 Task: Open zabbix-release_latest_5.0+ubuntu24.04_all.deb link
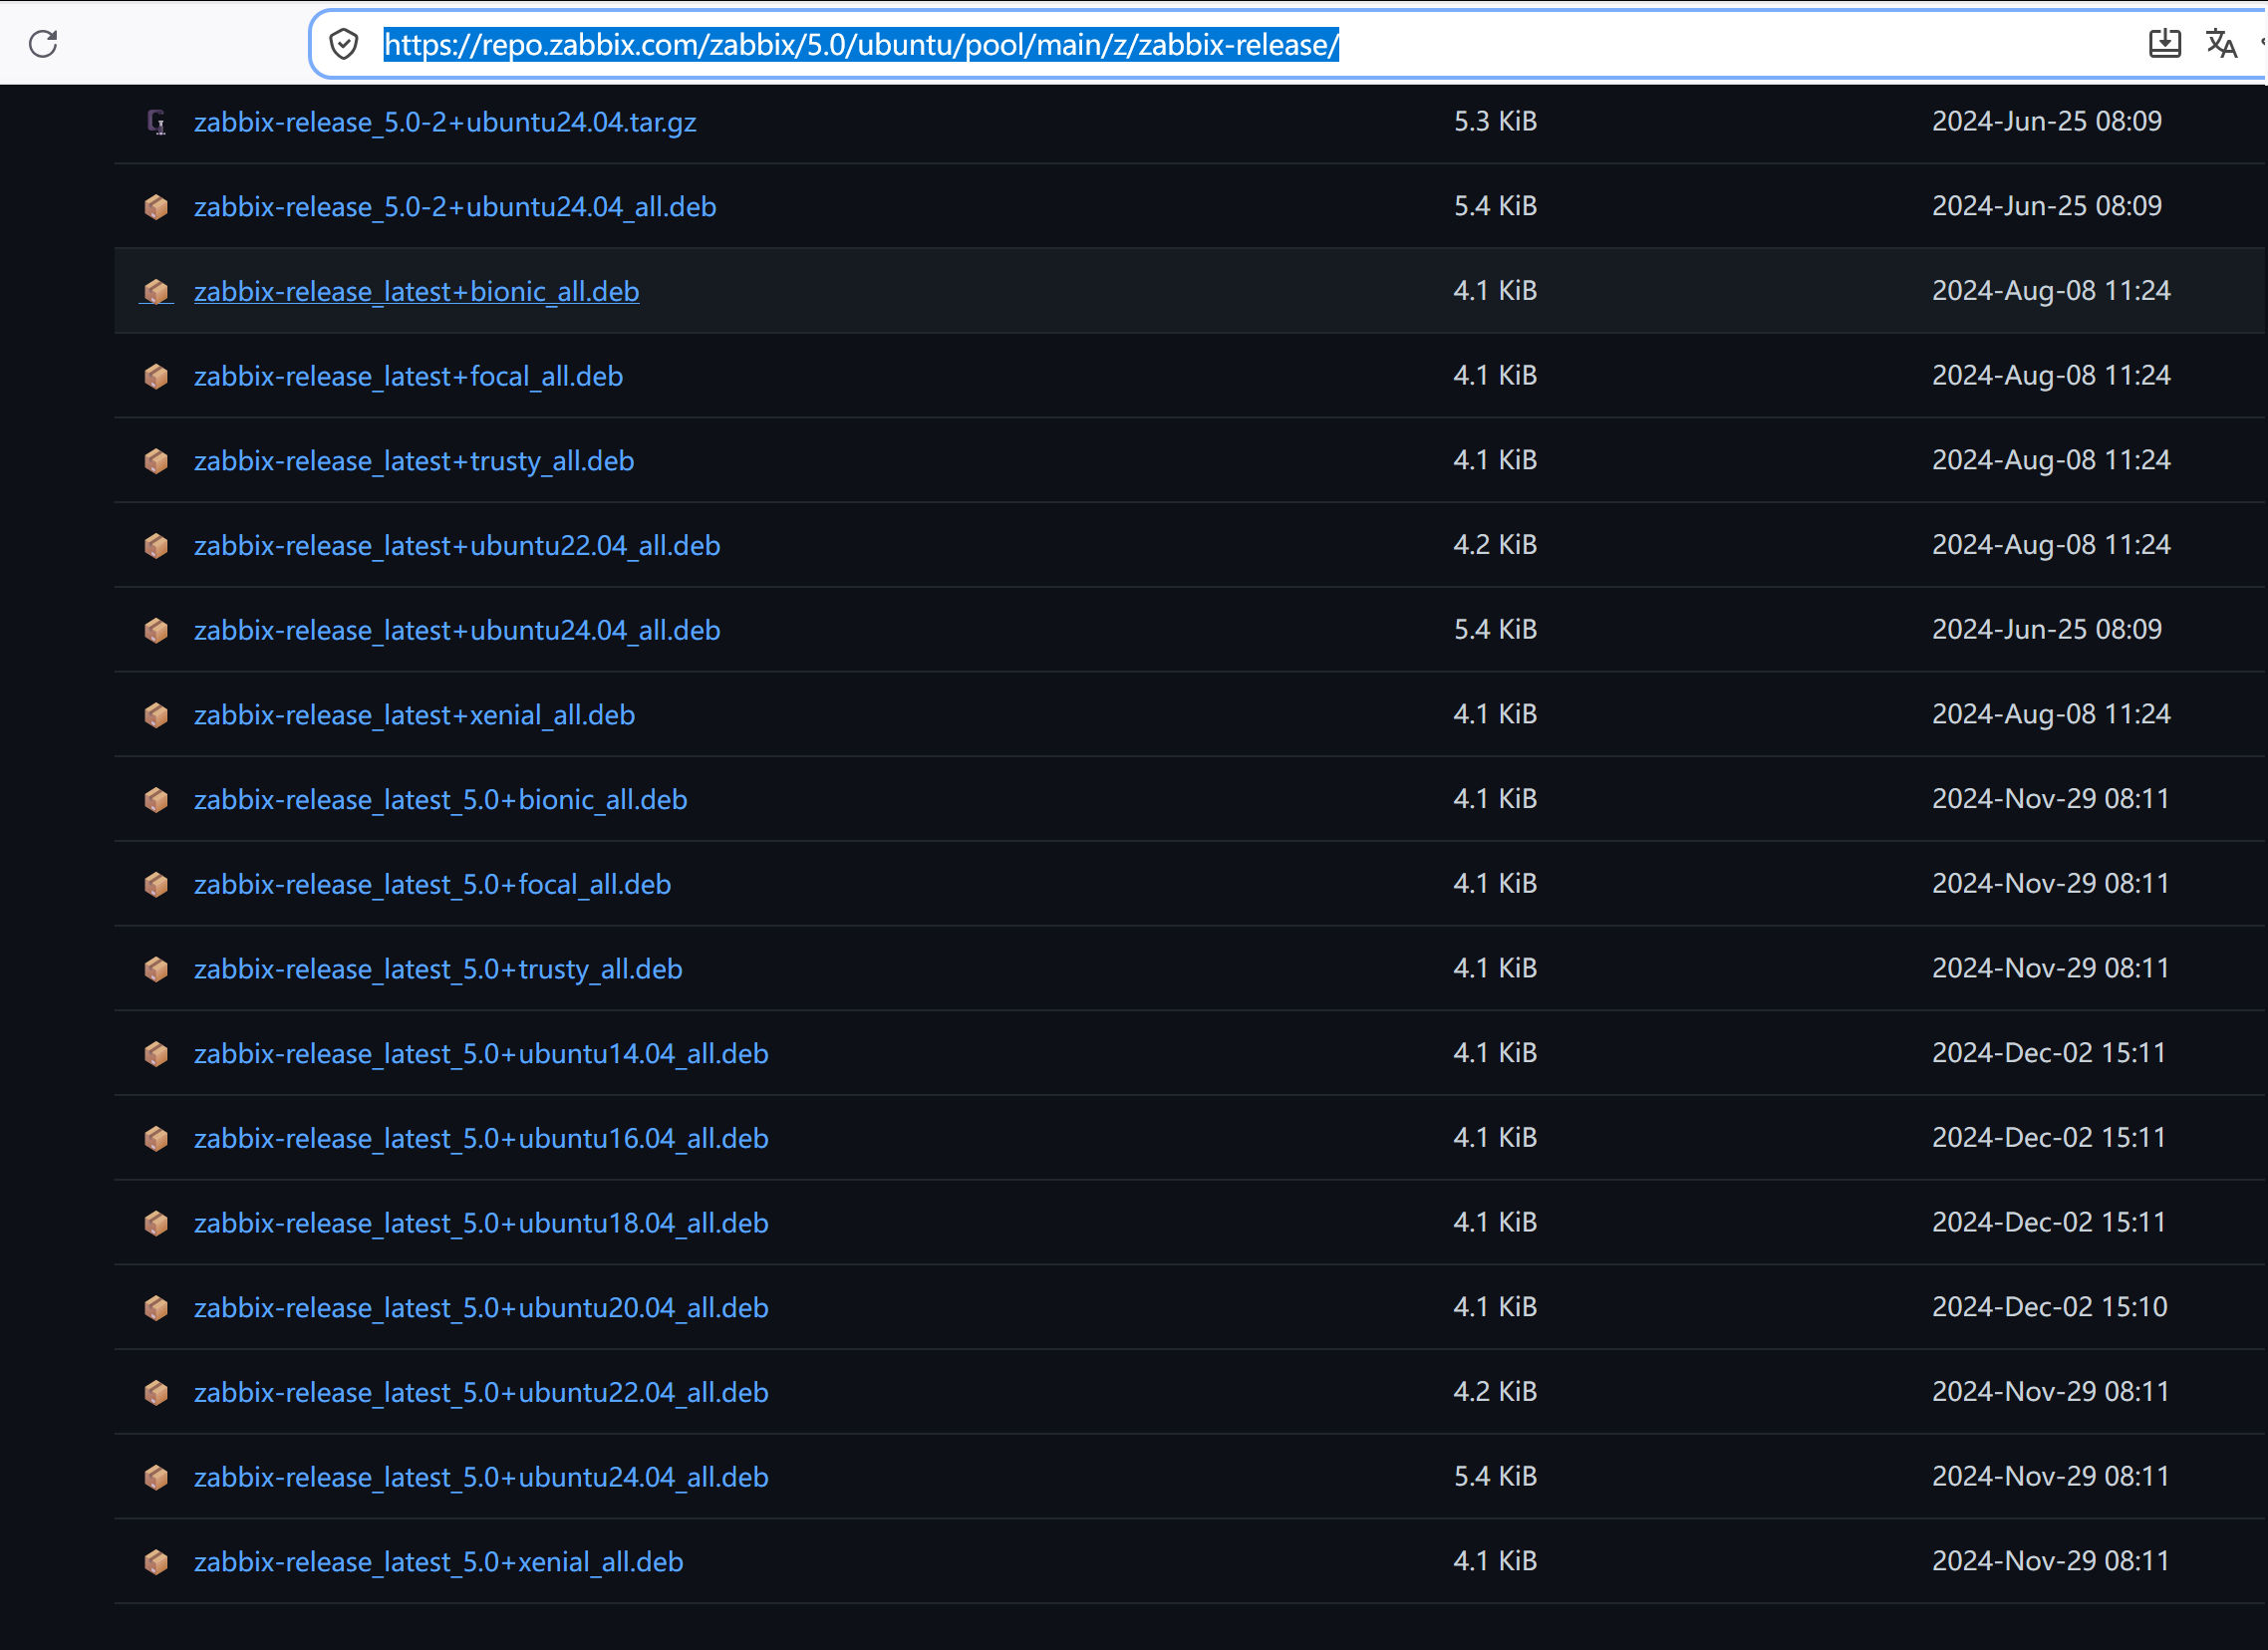[x=481, y=1477]
